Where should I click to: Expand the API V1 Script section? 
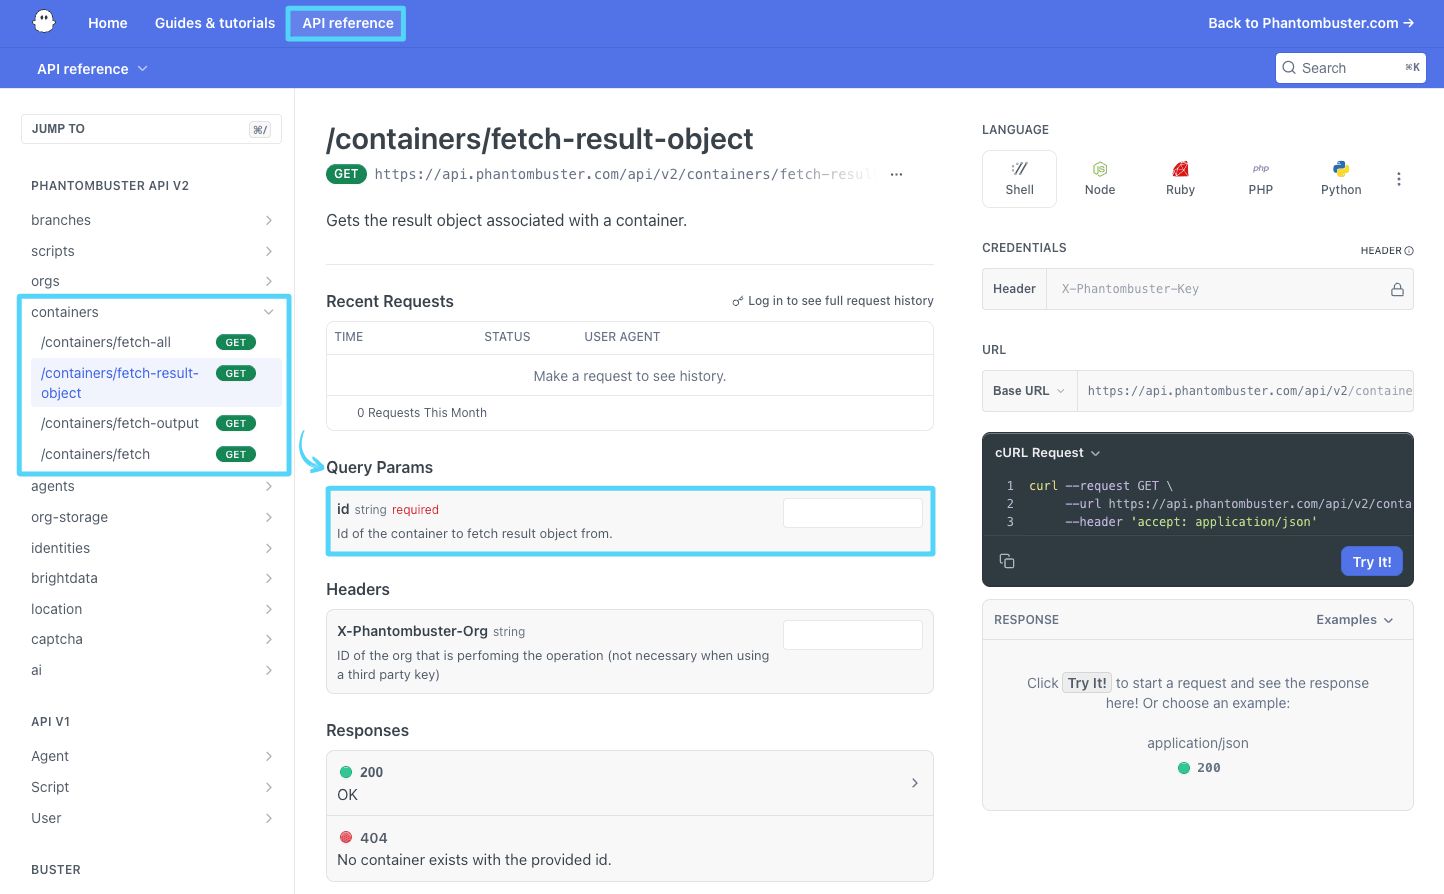point(269,787)
